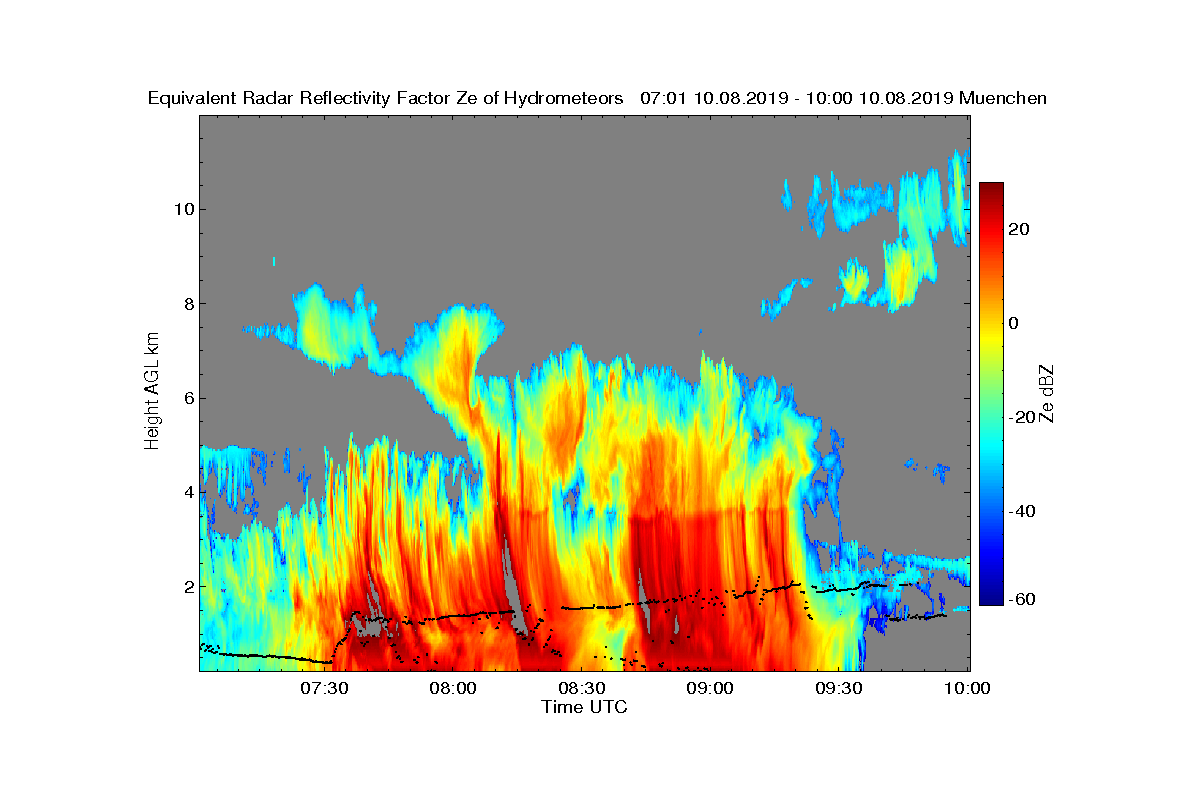1200x800 pixels.
Task: Click the height tick label 2
Action: [x=187, y=586]
